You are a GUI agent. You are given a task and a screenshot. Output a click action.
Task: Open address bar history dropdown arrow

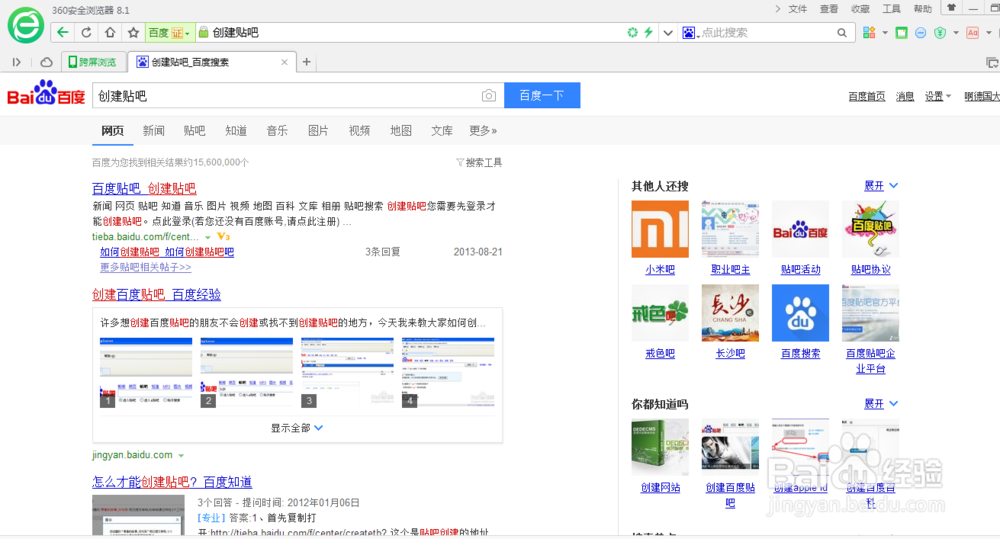668,33
